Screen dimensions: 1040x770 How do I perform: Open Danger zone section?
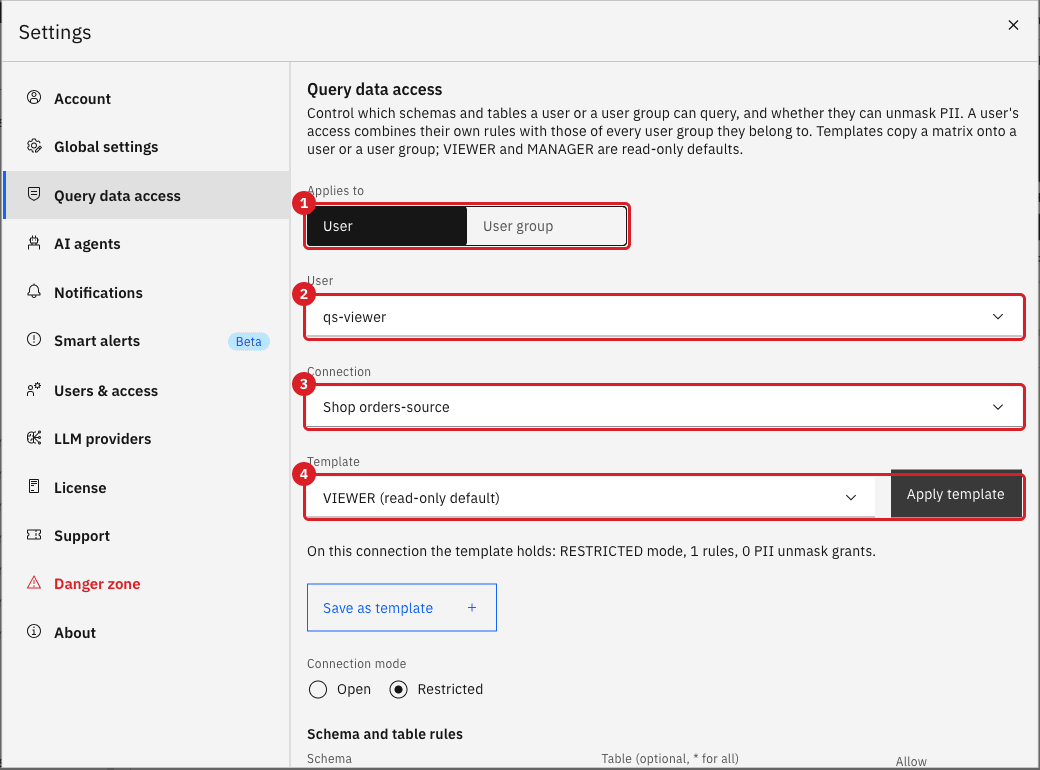coord(146,584)
